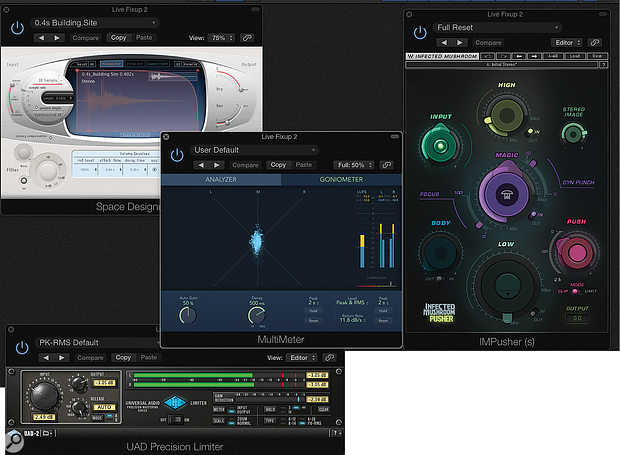Screen dimensions: 620x455
Task: Click the UAD Limiter large Input knob
Action: coord(44,396)
